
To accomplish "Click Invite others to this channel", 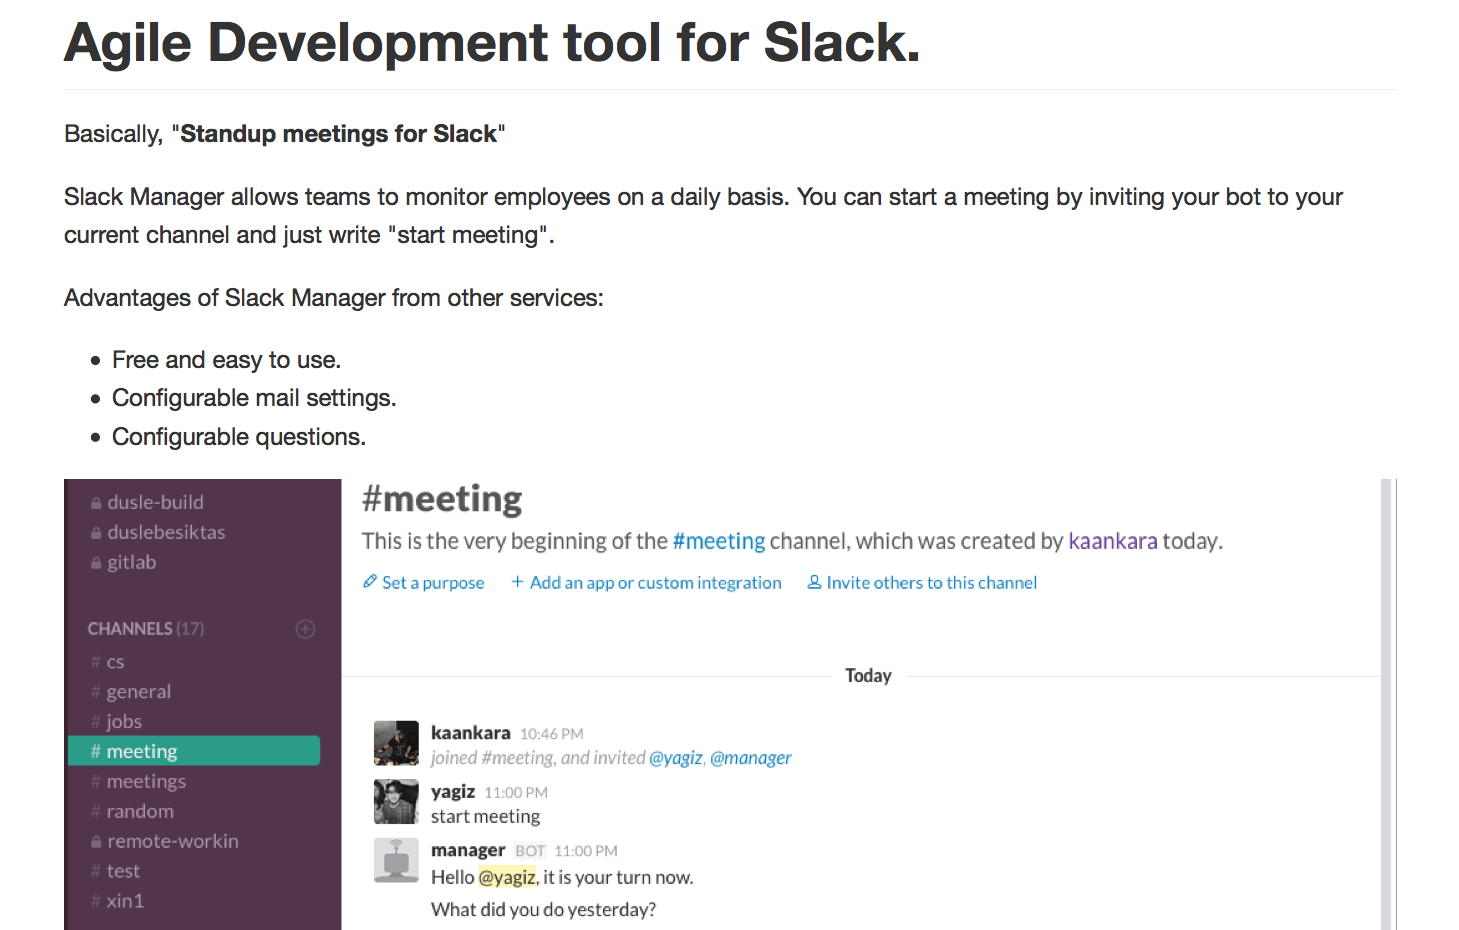I will 931,582.
